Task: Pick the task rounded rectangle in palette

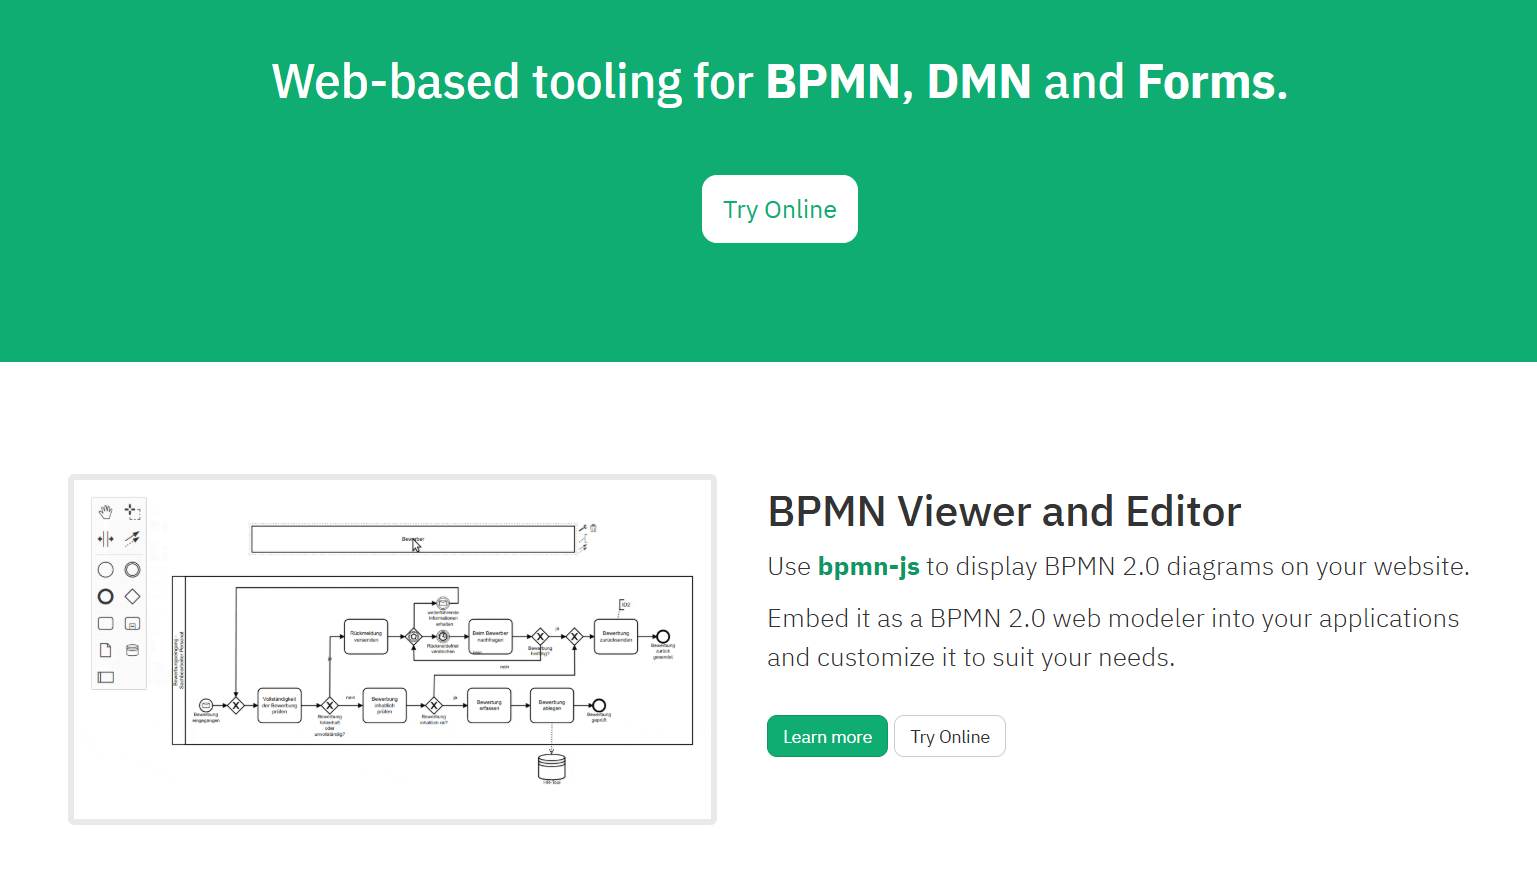Action: click(x=105, y=623)
